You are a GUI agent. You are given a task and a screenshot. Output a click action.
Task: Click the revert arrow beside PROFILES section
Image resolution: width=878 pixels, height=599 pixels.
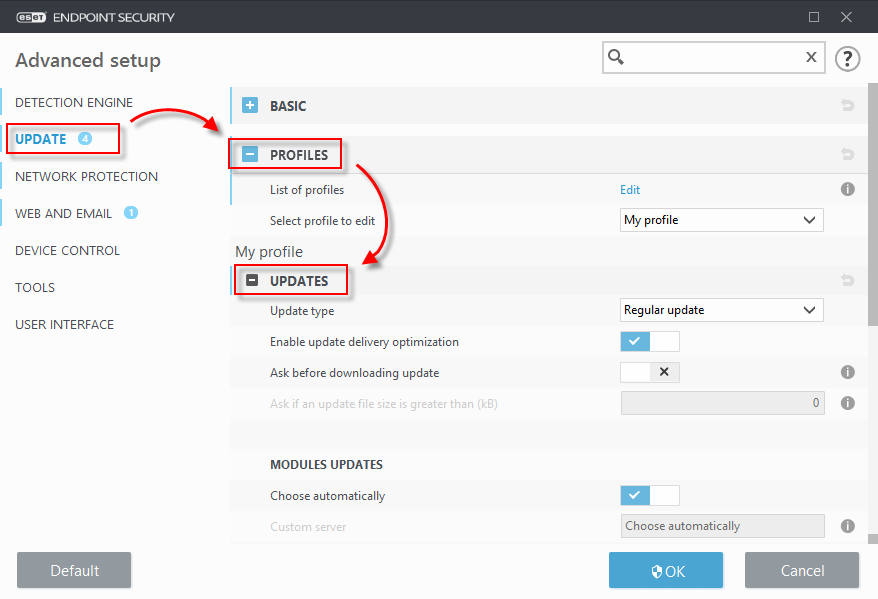coord(848,155)
